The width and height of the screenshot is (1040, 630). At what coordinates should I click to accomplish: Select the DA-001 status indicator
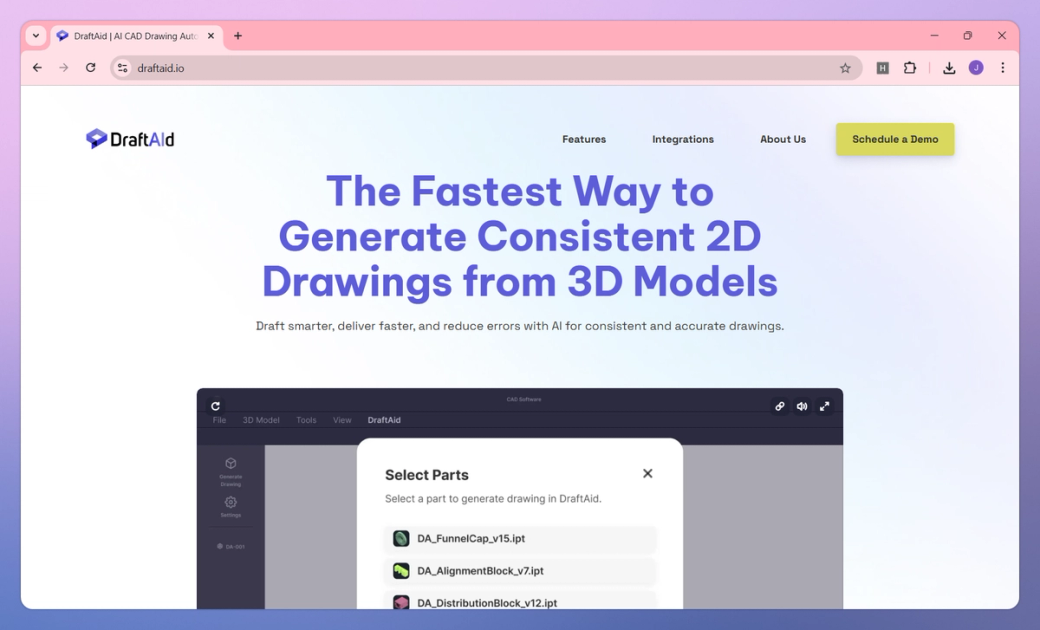click(231, 546)
